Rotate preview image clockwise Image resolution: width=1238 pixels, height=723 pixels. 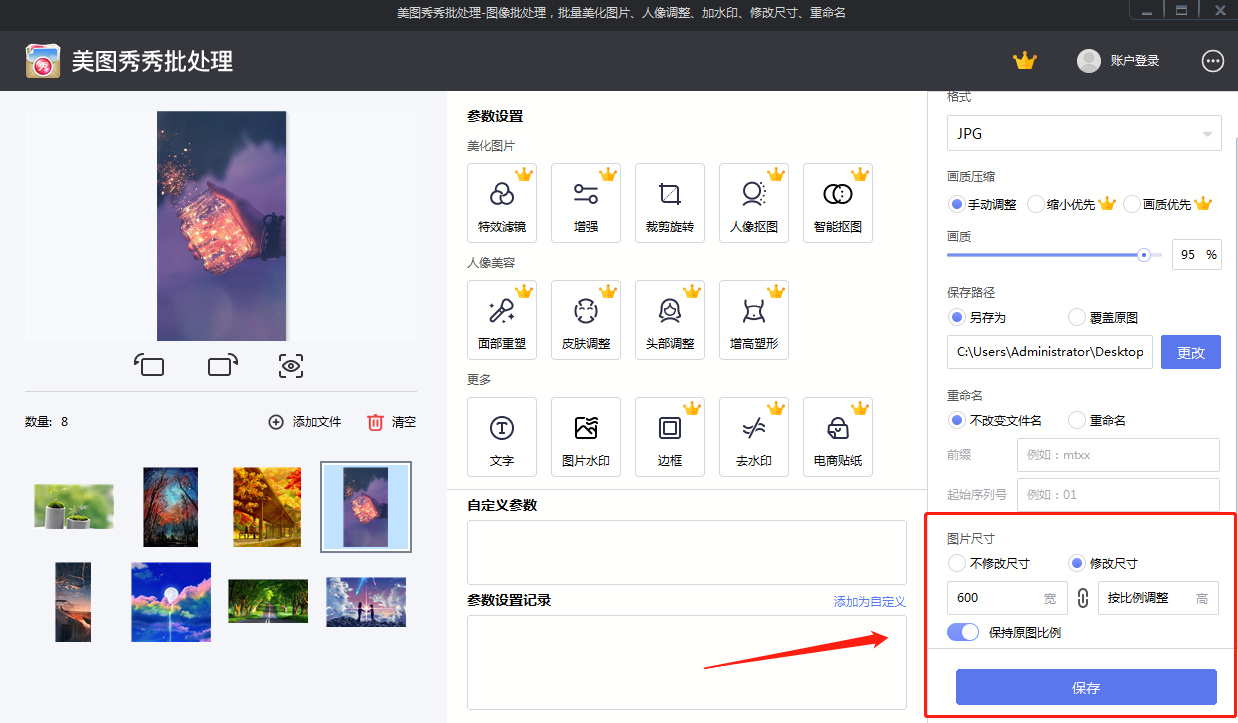pos(222,365)
